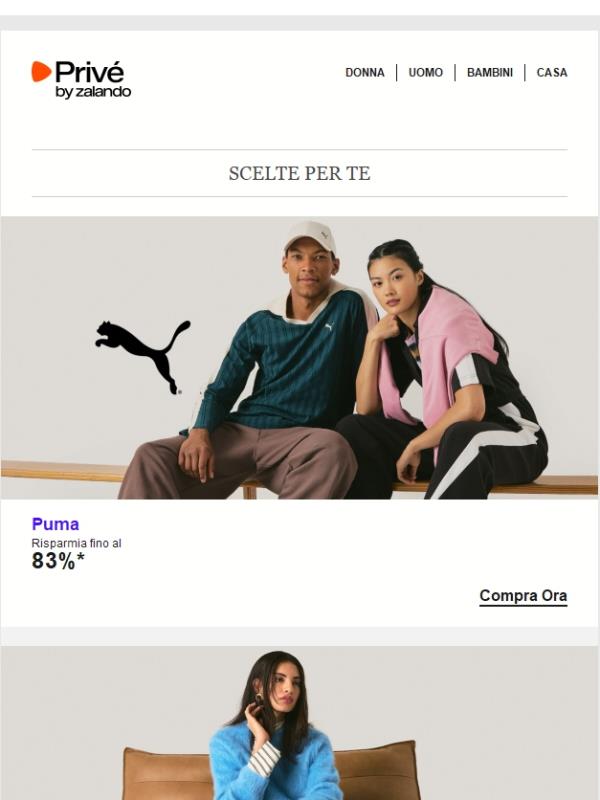The image size is (600, 800).
Task: Click the Compra Ora link
Action: pos(523,596)
